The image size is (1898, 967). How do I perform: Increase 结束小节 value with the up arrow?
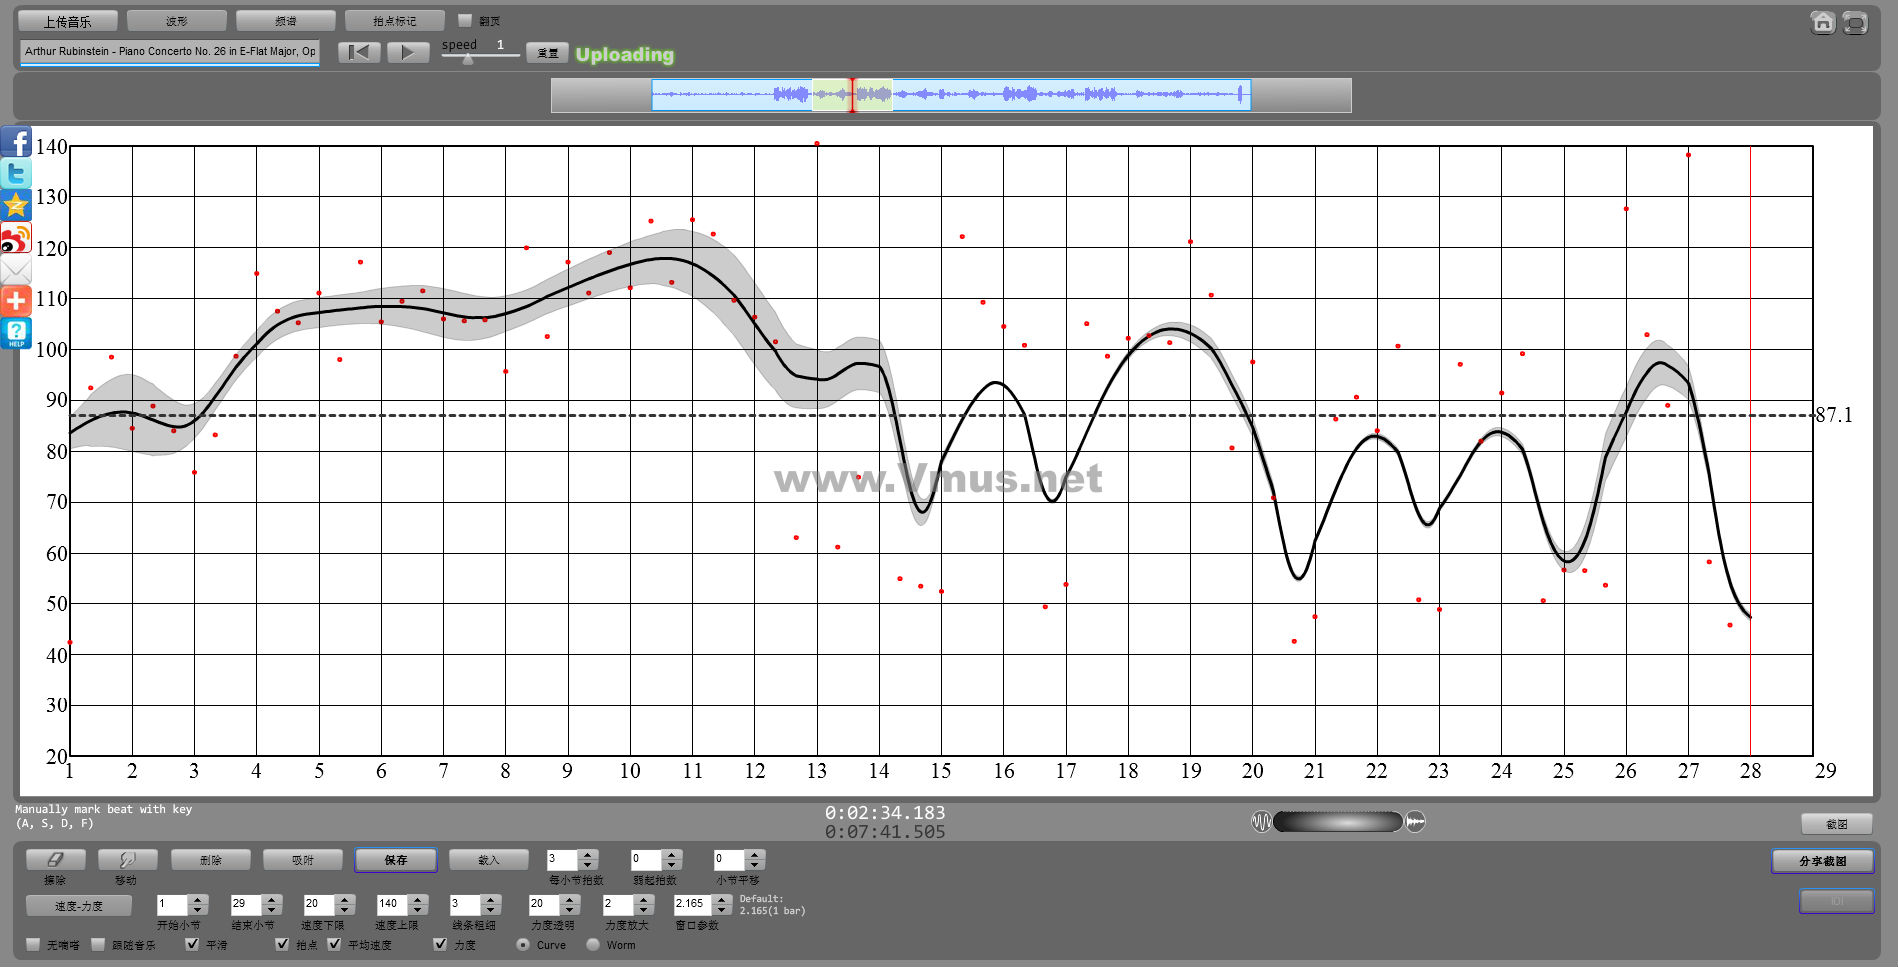[271, 899]
